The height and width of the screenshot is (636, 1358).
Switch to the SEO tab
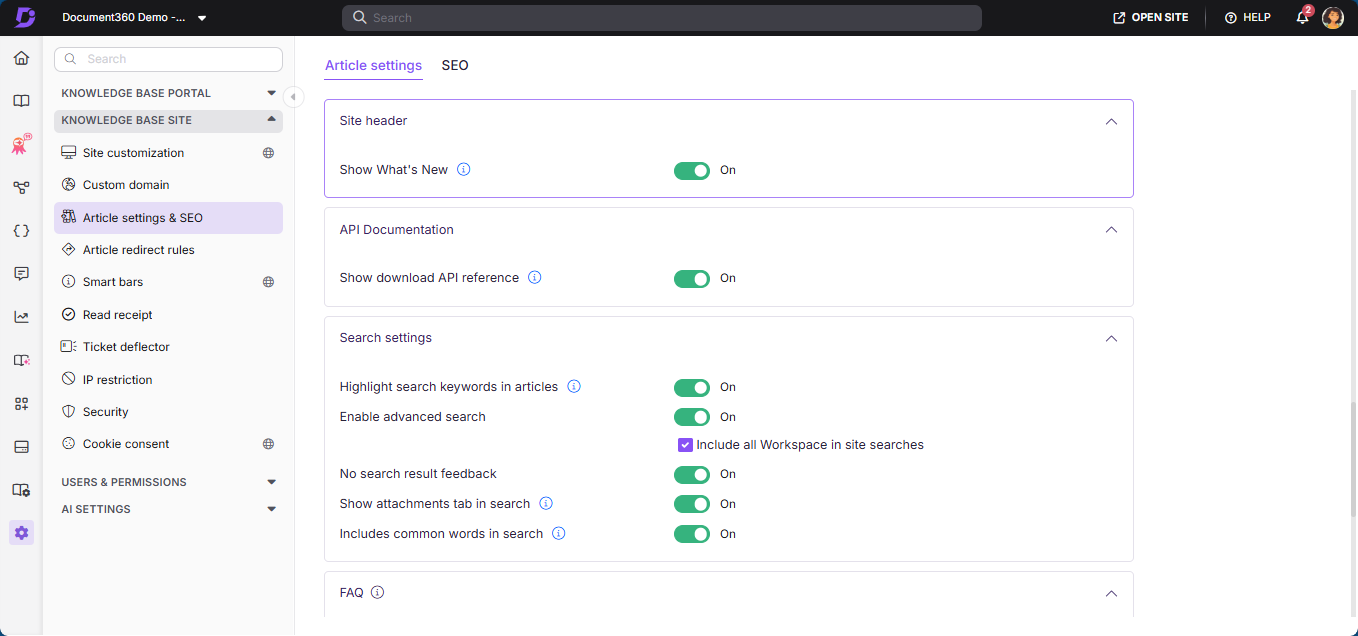coord(455,65)
